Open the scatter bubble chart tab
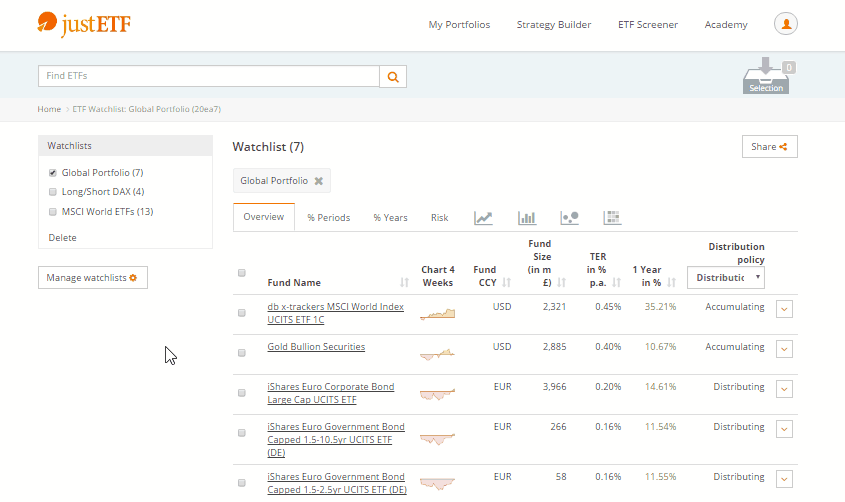 [x=569, y=217]
